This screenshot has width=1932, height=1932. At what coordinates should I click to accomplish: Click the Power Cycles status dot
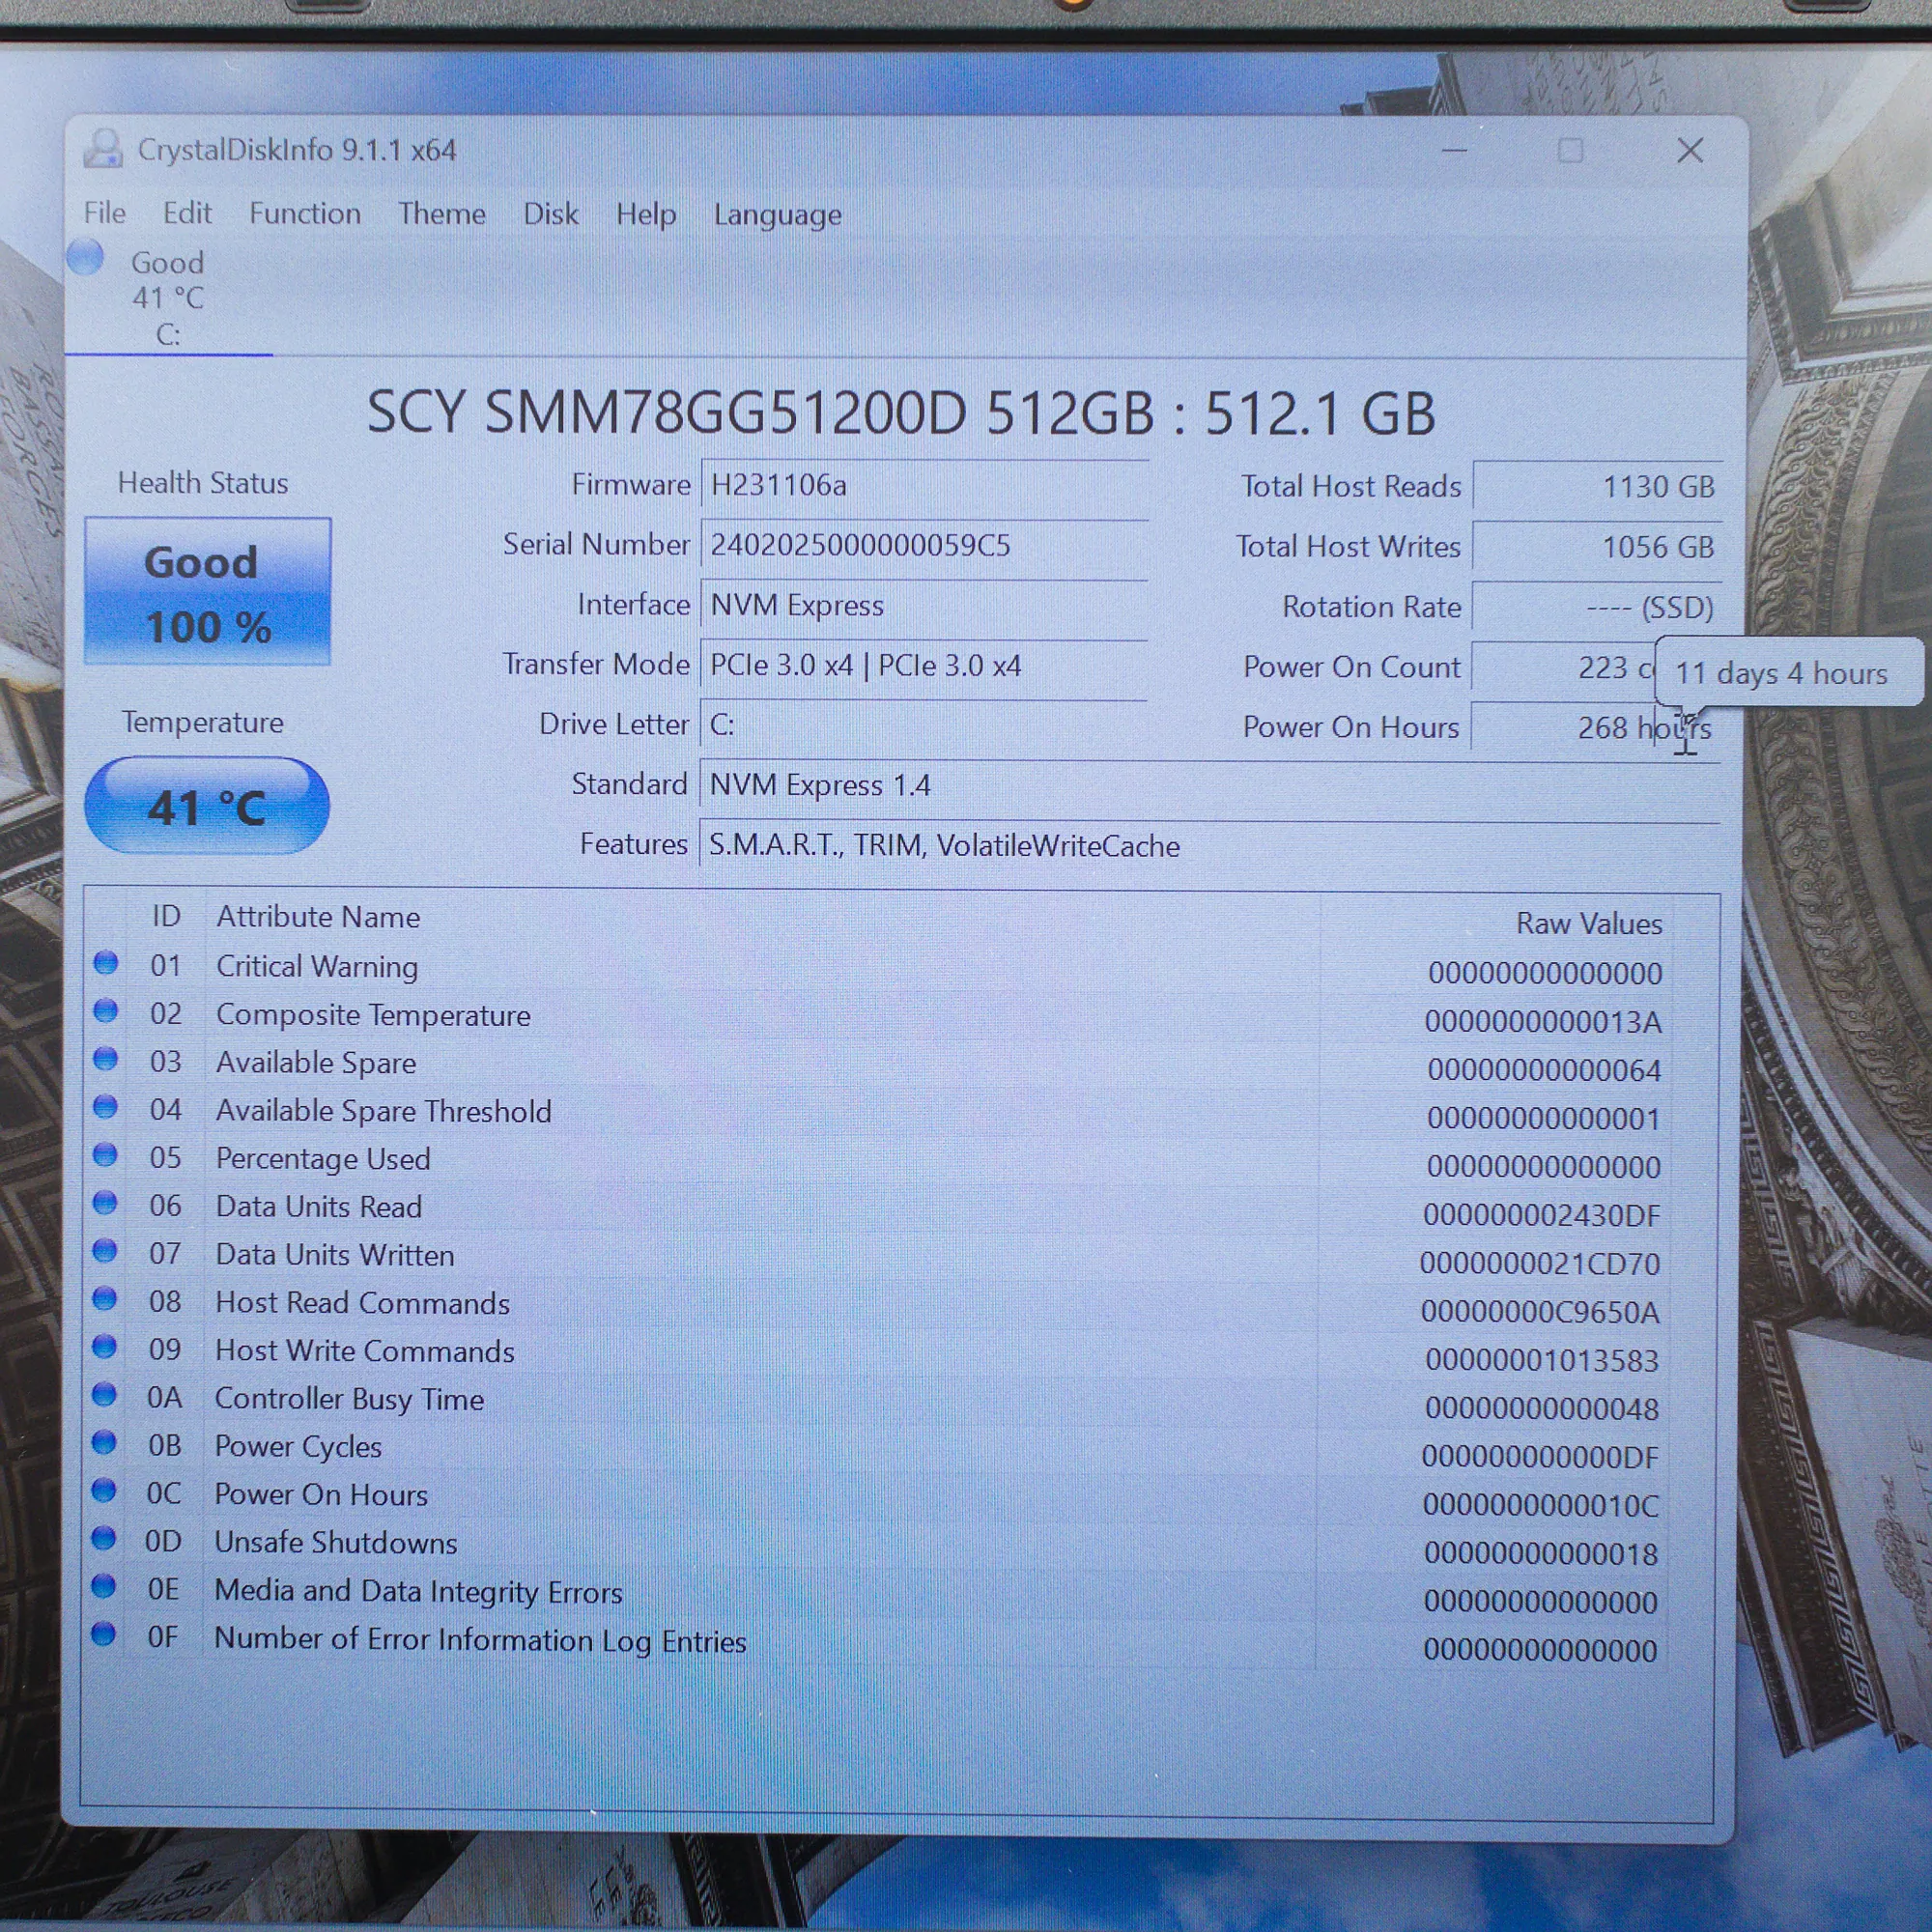[104, 1443]
